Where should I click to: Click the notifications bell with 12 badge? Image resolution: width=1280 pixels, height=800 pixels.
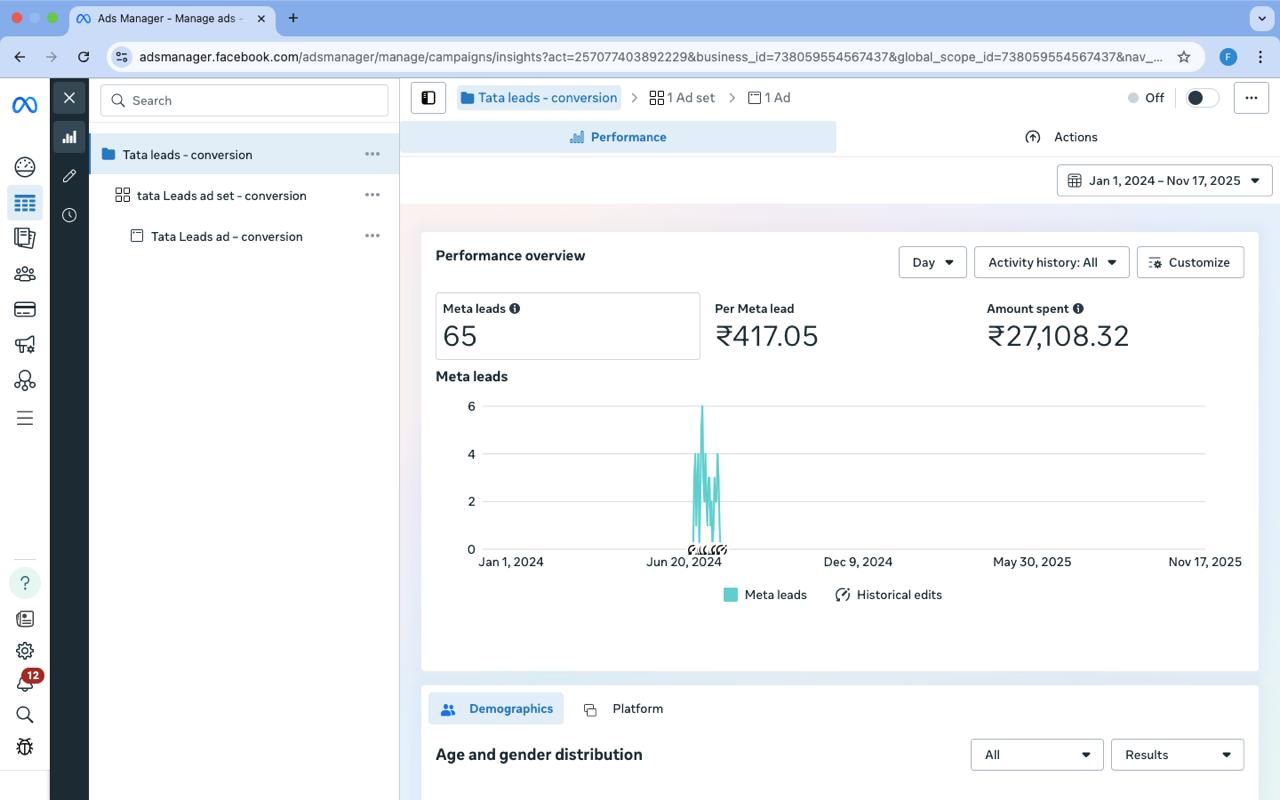point(25,683)
